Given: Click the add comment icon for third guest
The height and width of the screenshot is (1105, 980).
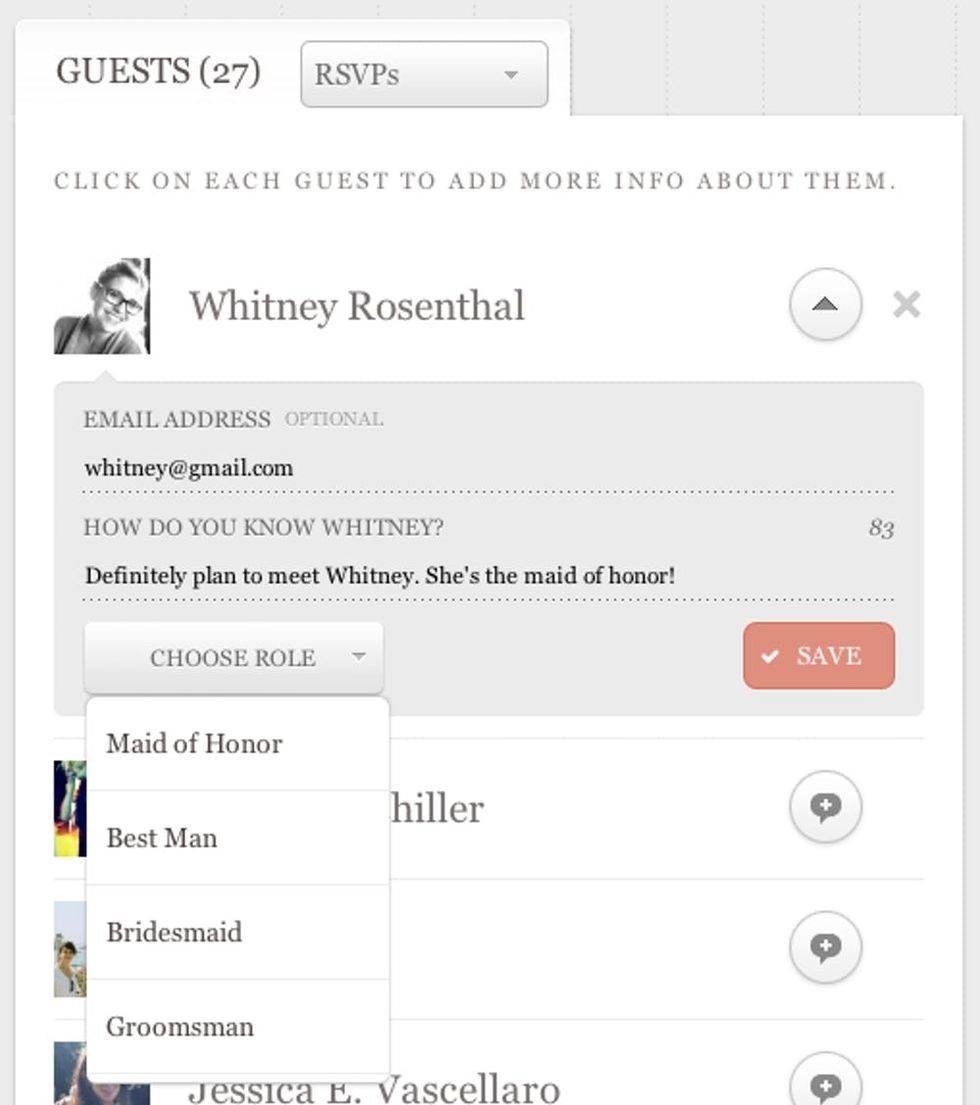Looking at the screenshot, I should pos(825,947).
